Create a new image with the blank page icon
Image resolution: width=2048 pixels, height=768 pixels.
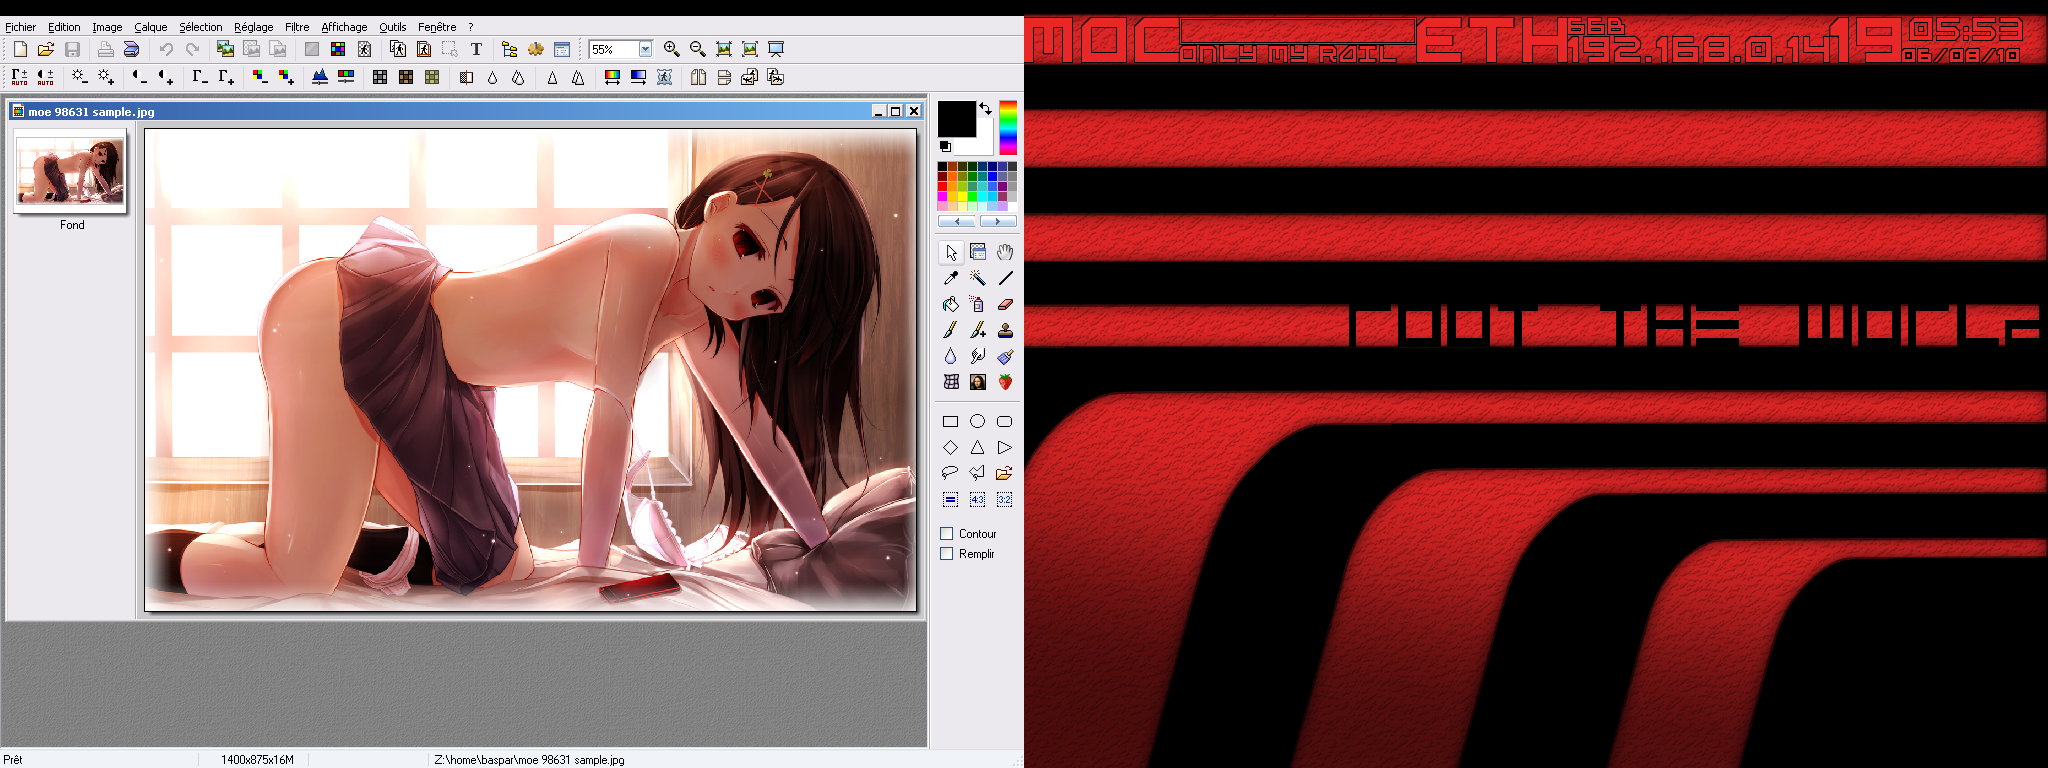(x=20, y=49)
